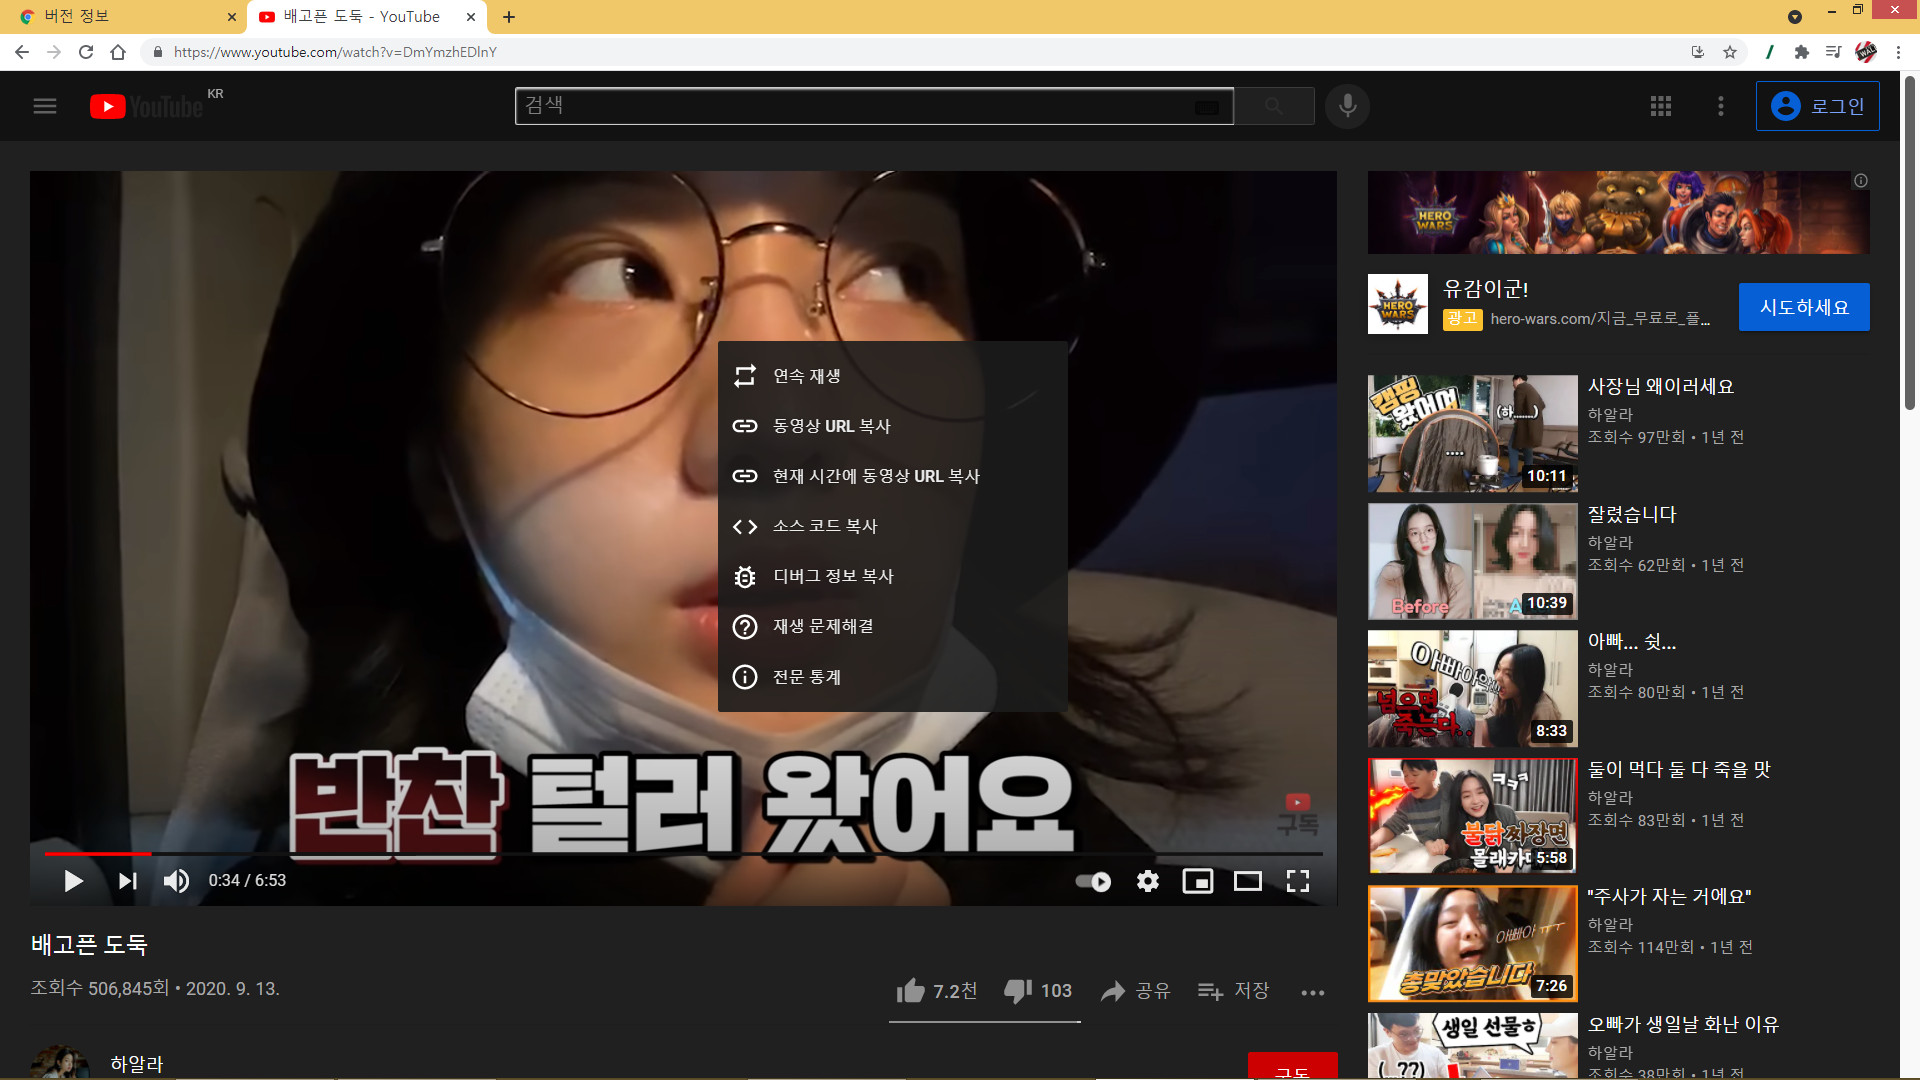Click the voice search microphone

click(1347, 106)
